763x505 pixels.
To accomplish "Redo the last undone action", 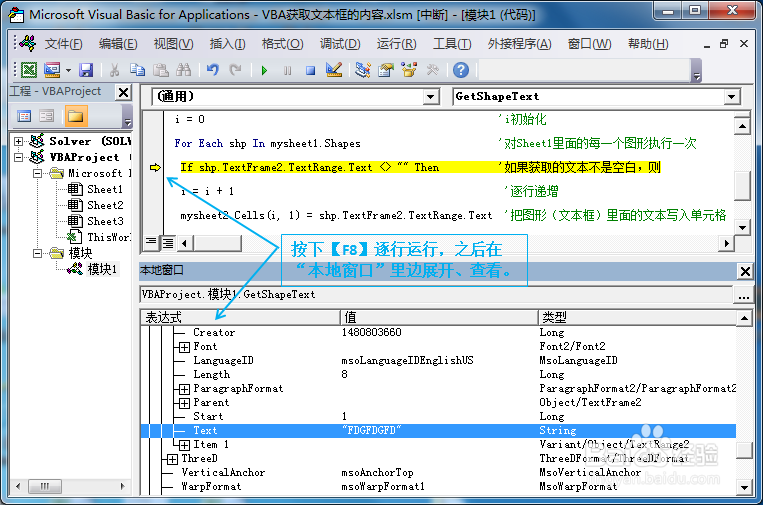I will (236, 70).
